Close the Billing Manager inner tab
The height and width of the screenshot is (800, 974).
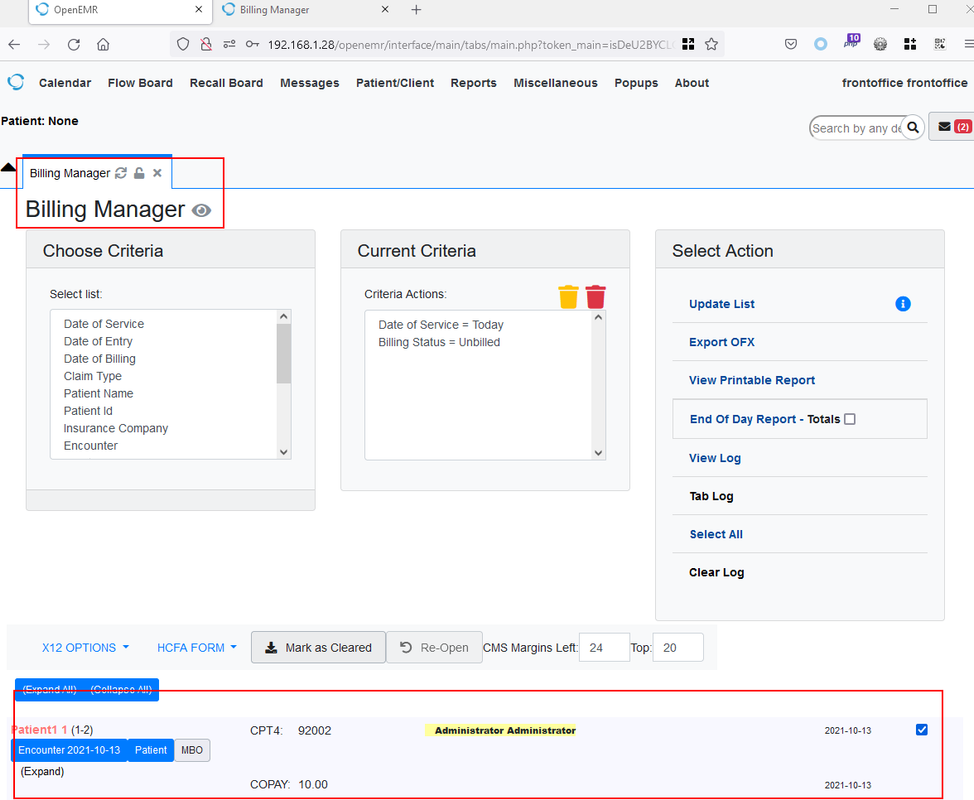157,173
